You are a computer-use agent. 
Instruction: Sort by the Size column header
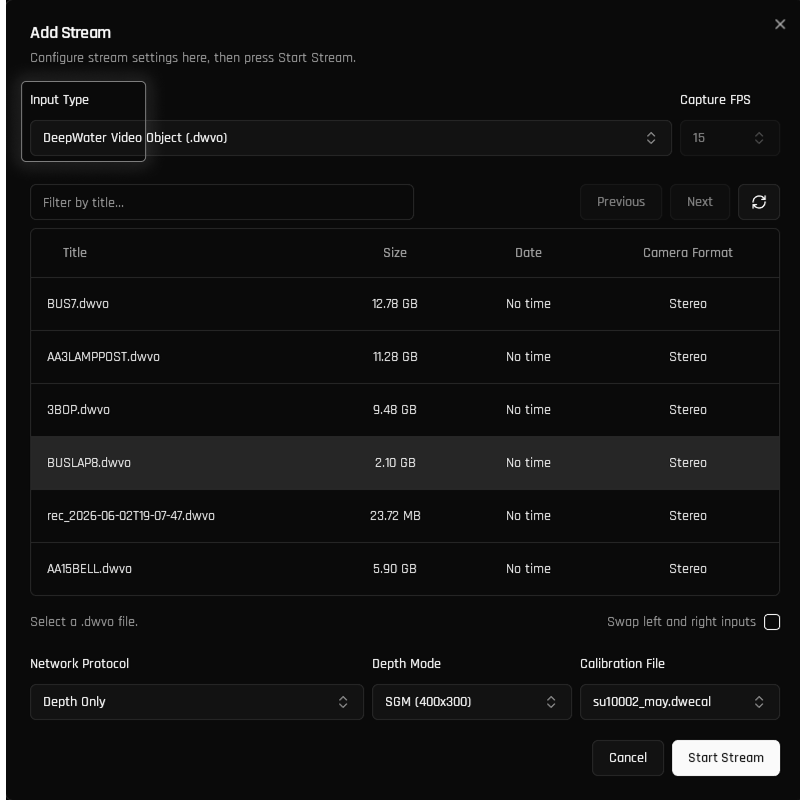tap(395, 253)
